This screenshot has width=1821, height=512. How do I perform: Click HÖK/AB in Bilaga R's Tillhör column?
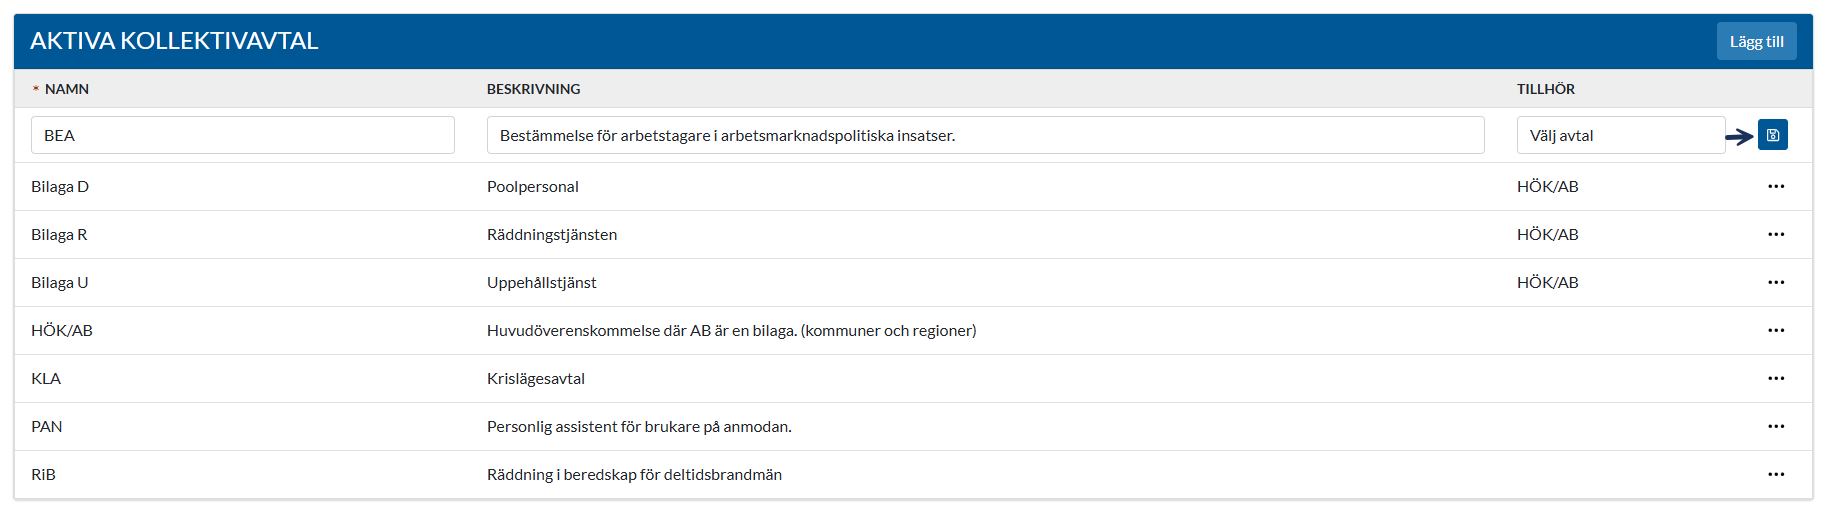point(1547,235)
